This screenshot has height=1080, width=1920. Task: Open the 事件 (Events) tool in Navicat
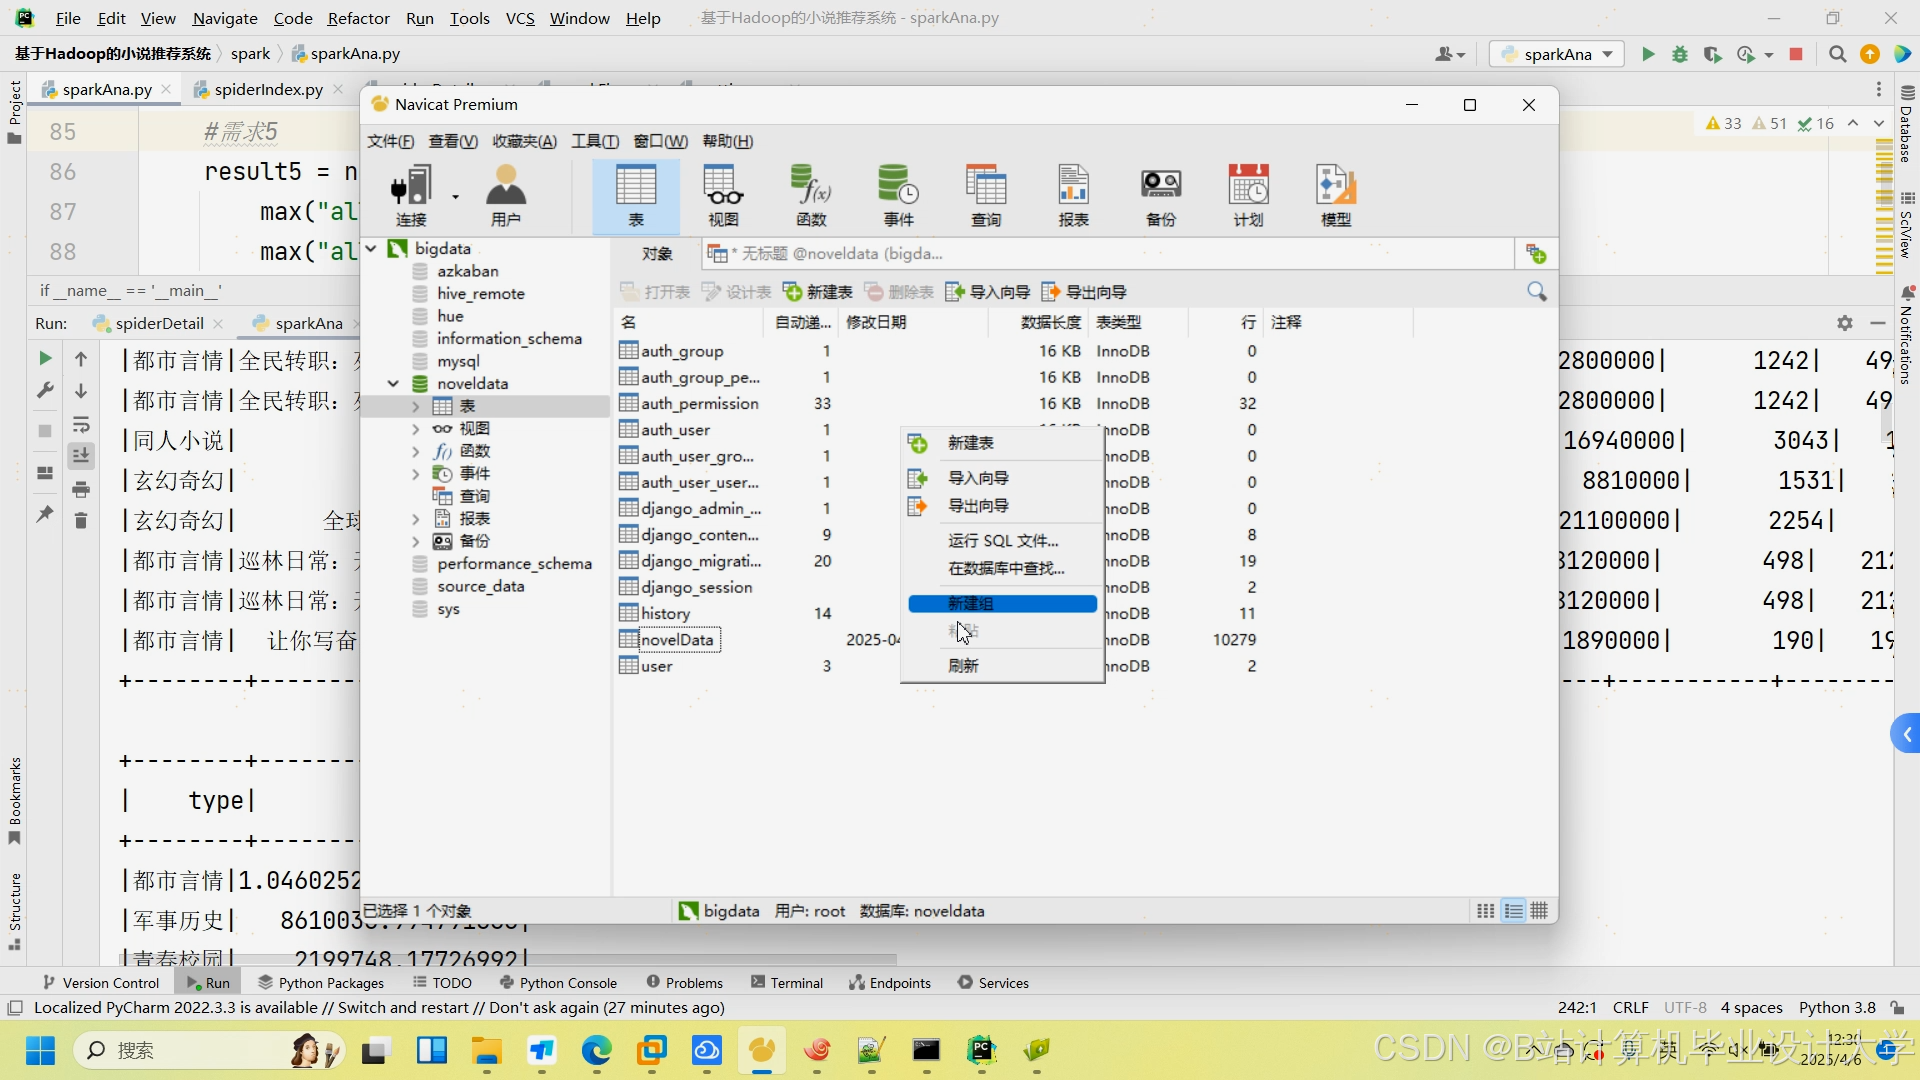(x=899, y=195)
